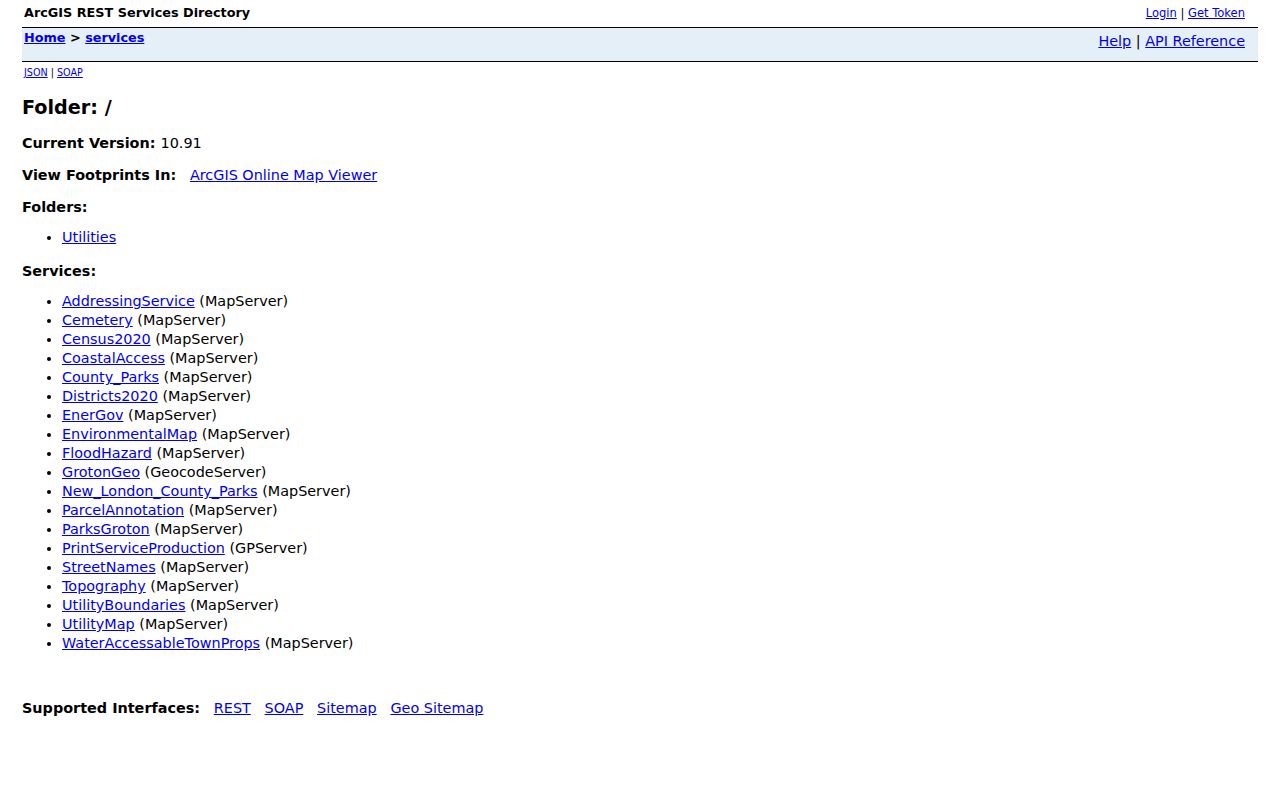Select the ParcelAnnotation service

(123, 510)
